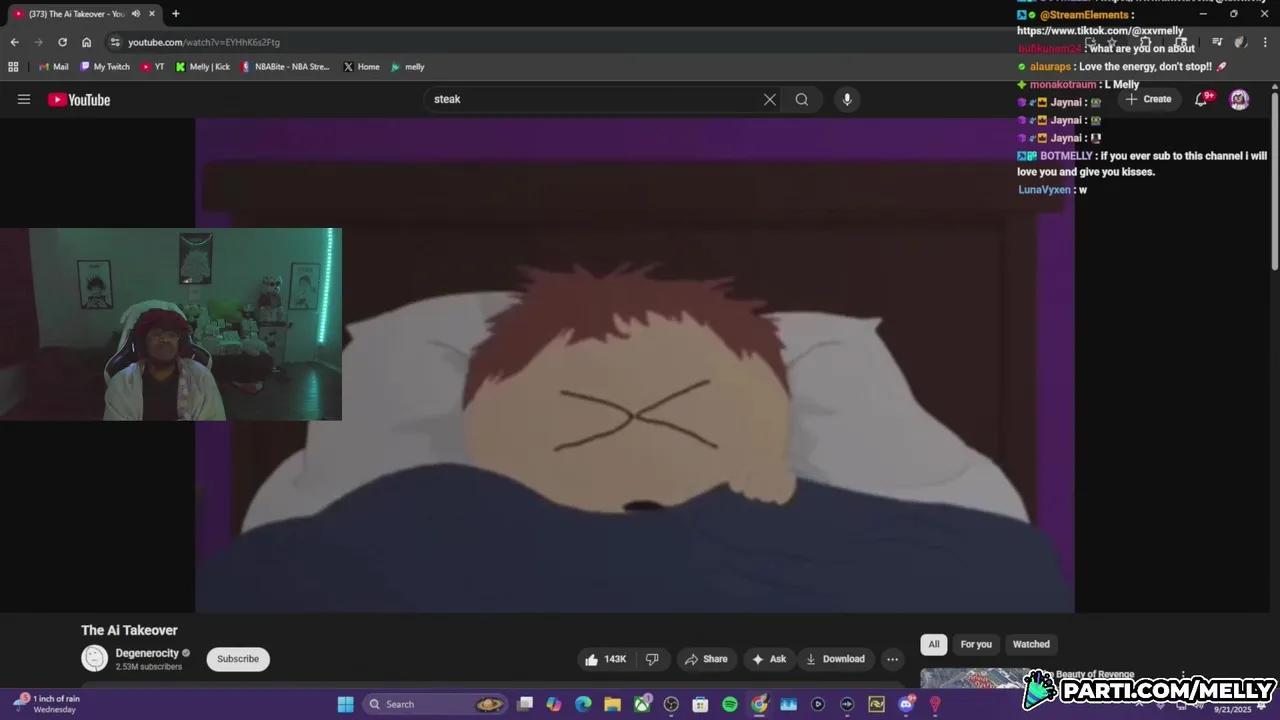Open Microsoft Edge from taskbar

point(583,704)
